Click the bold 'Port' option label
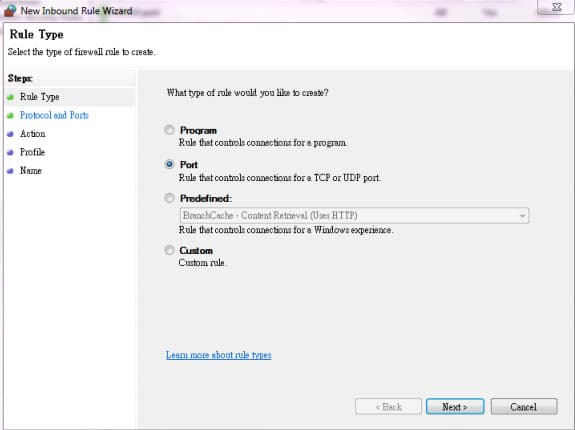The width and height of the screenshot is (575, 430). click(188, 165)
